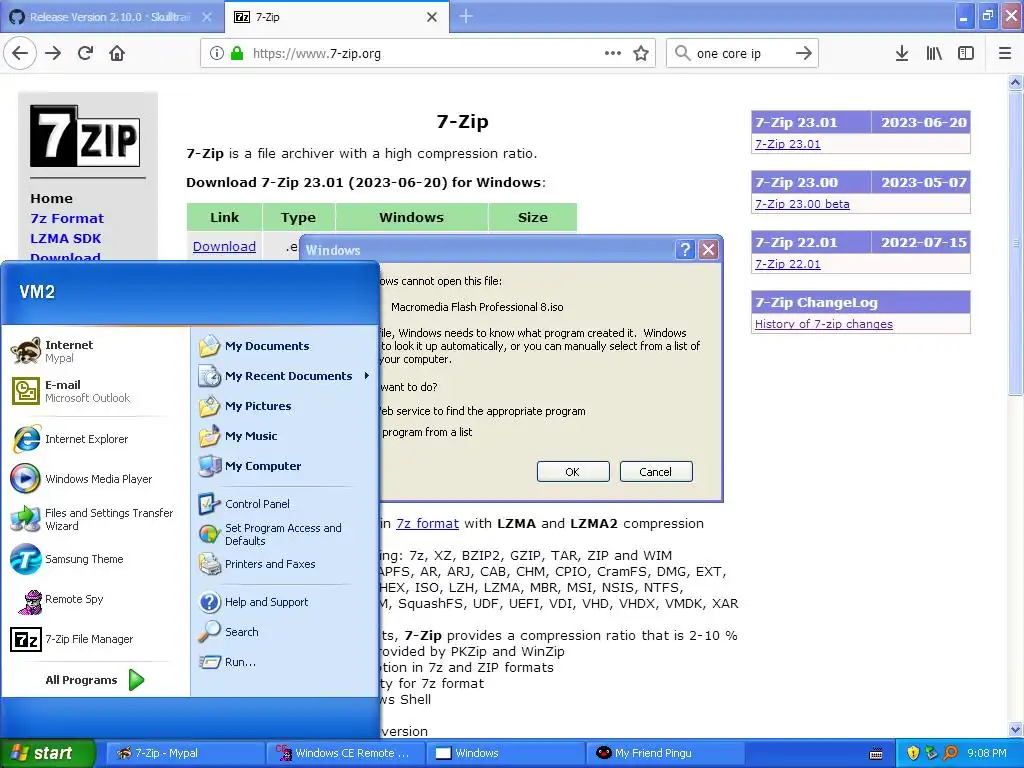Open a new browser tab

coord(466,17)
